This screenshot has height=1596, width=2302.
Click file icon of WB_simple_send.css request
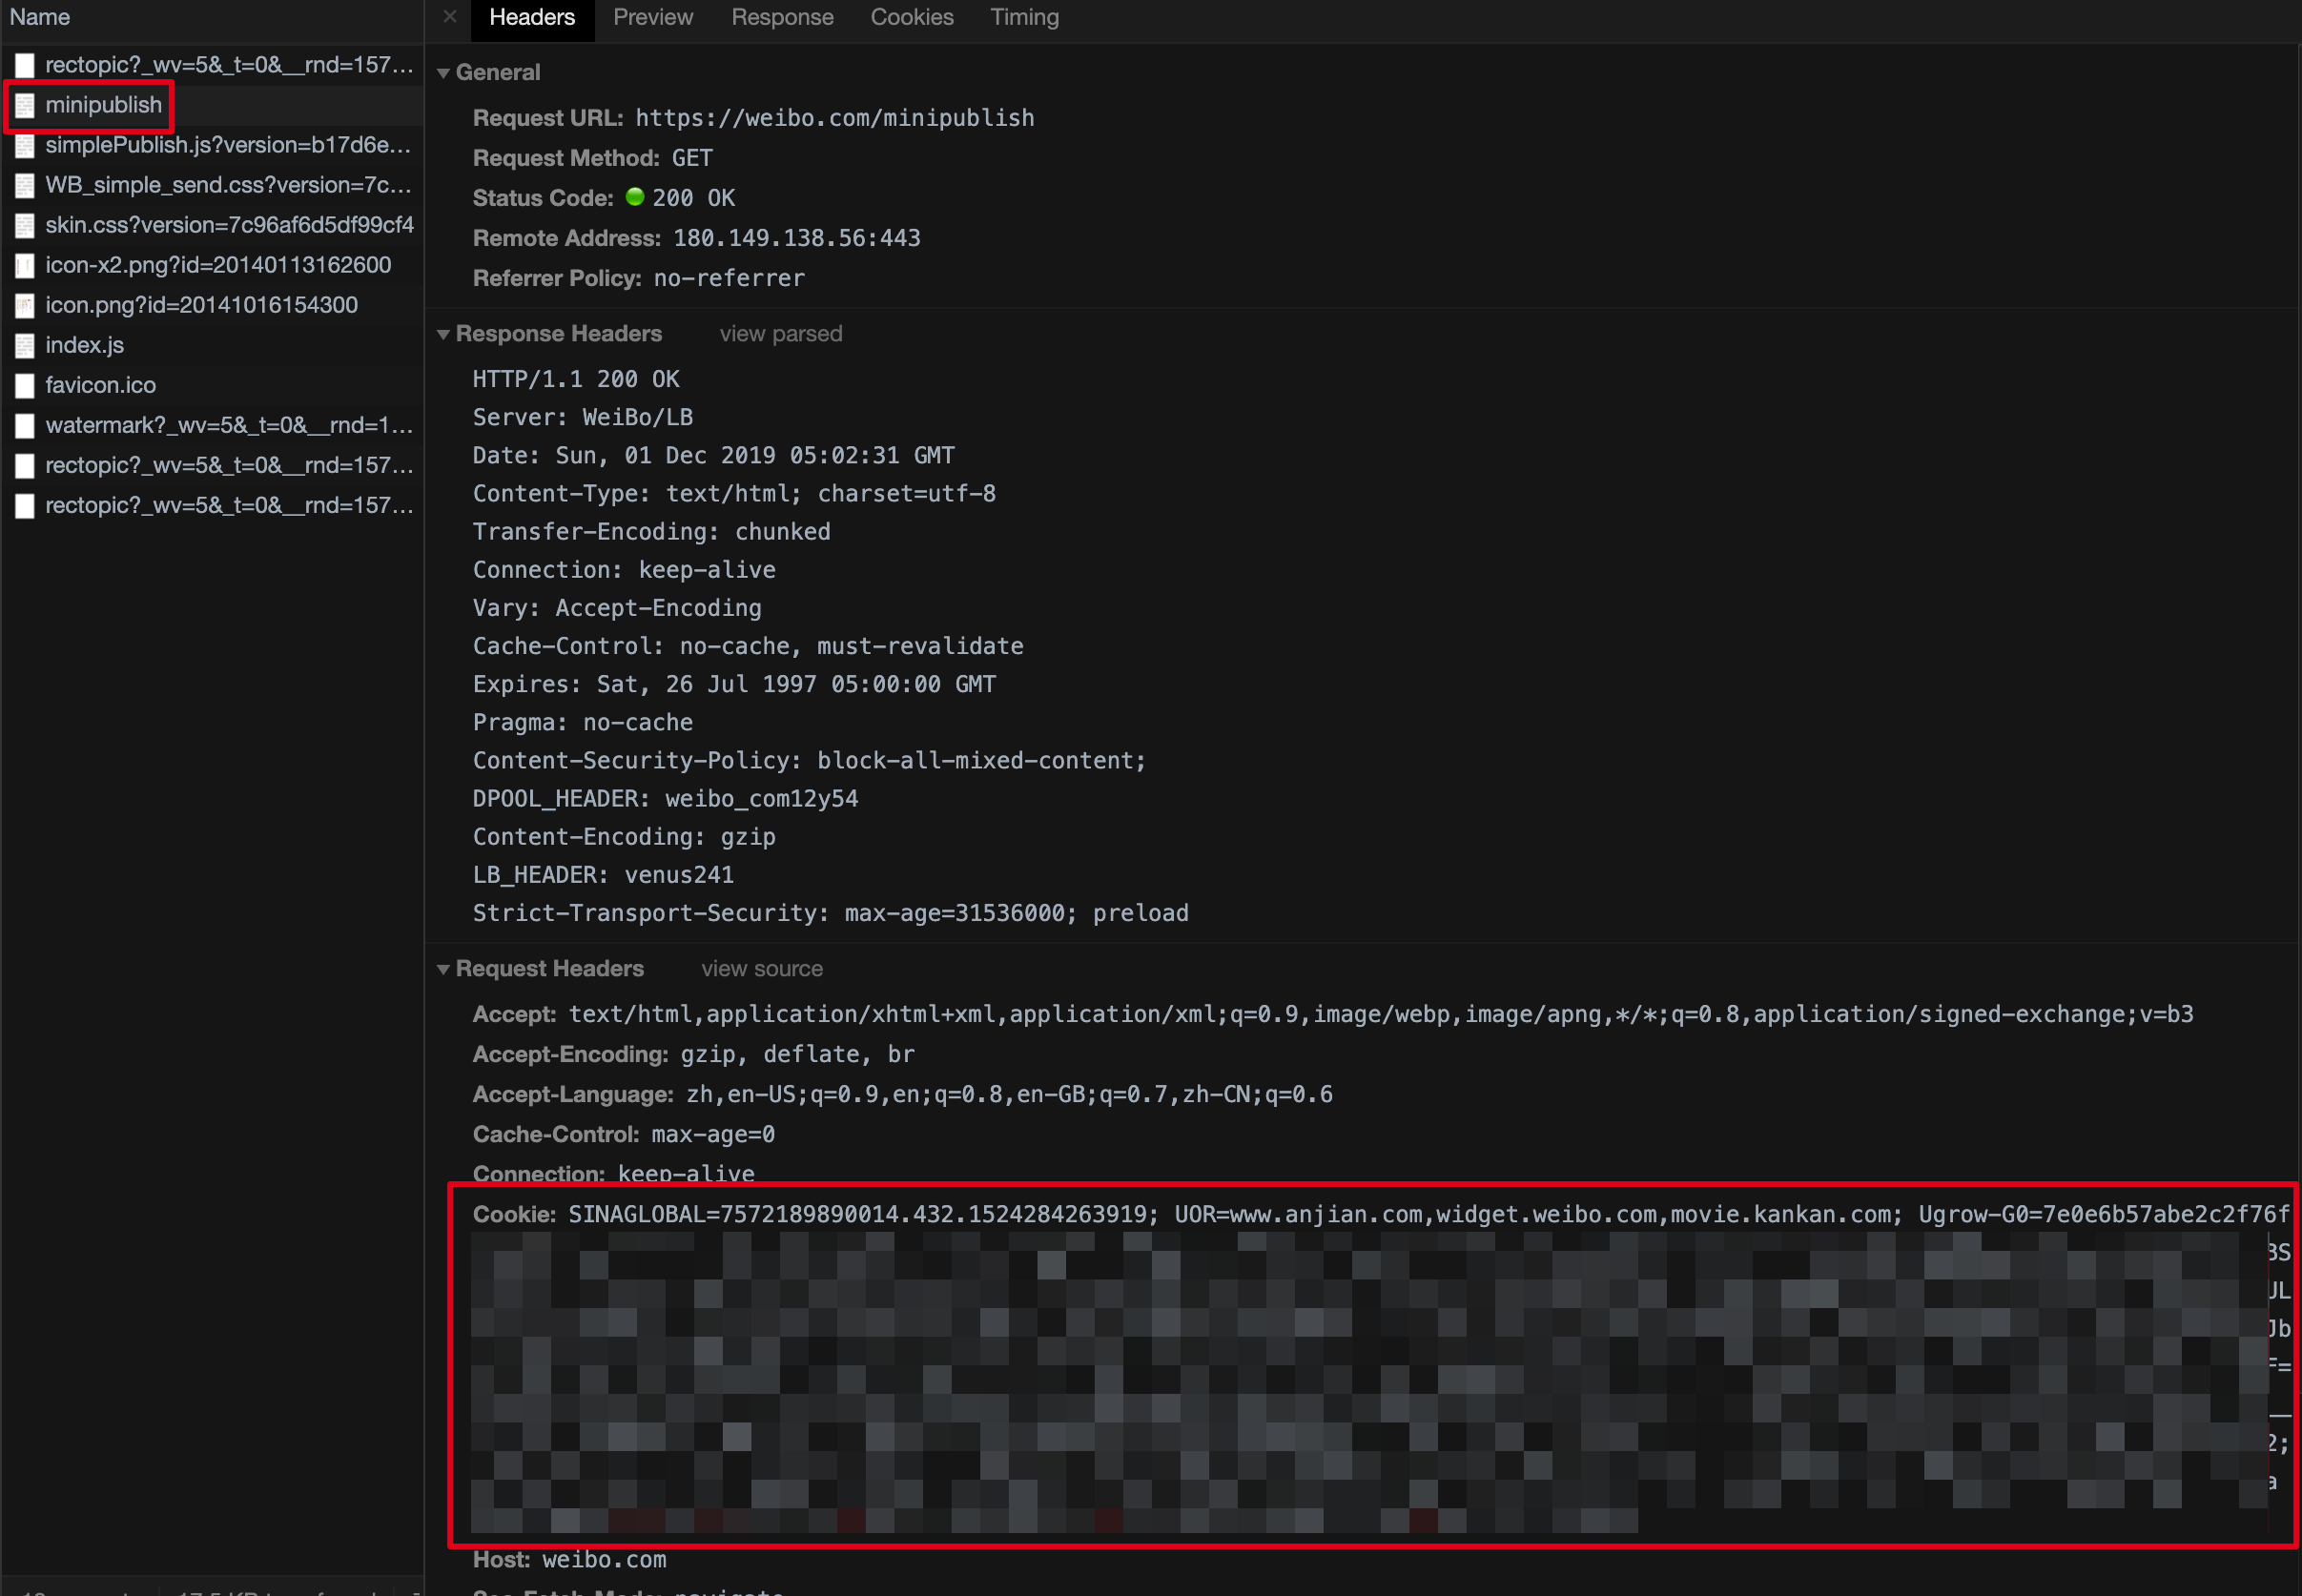(25, 186)
